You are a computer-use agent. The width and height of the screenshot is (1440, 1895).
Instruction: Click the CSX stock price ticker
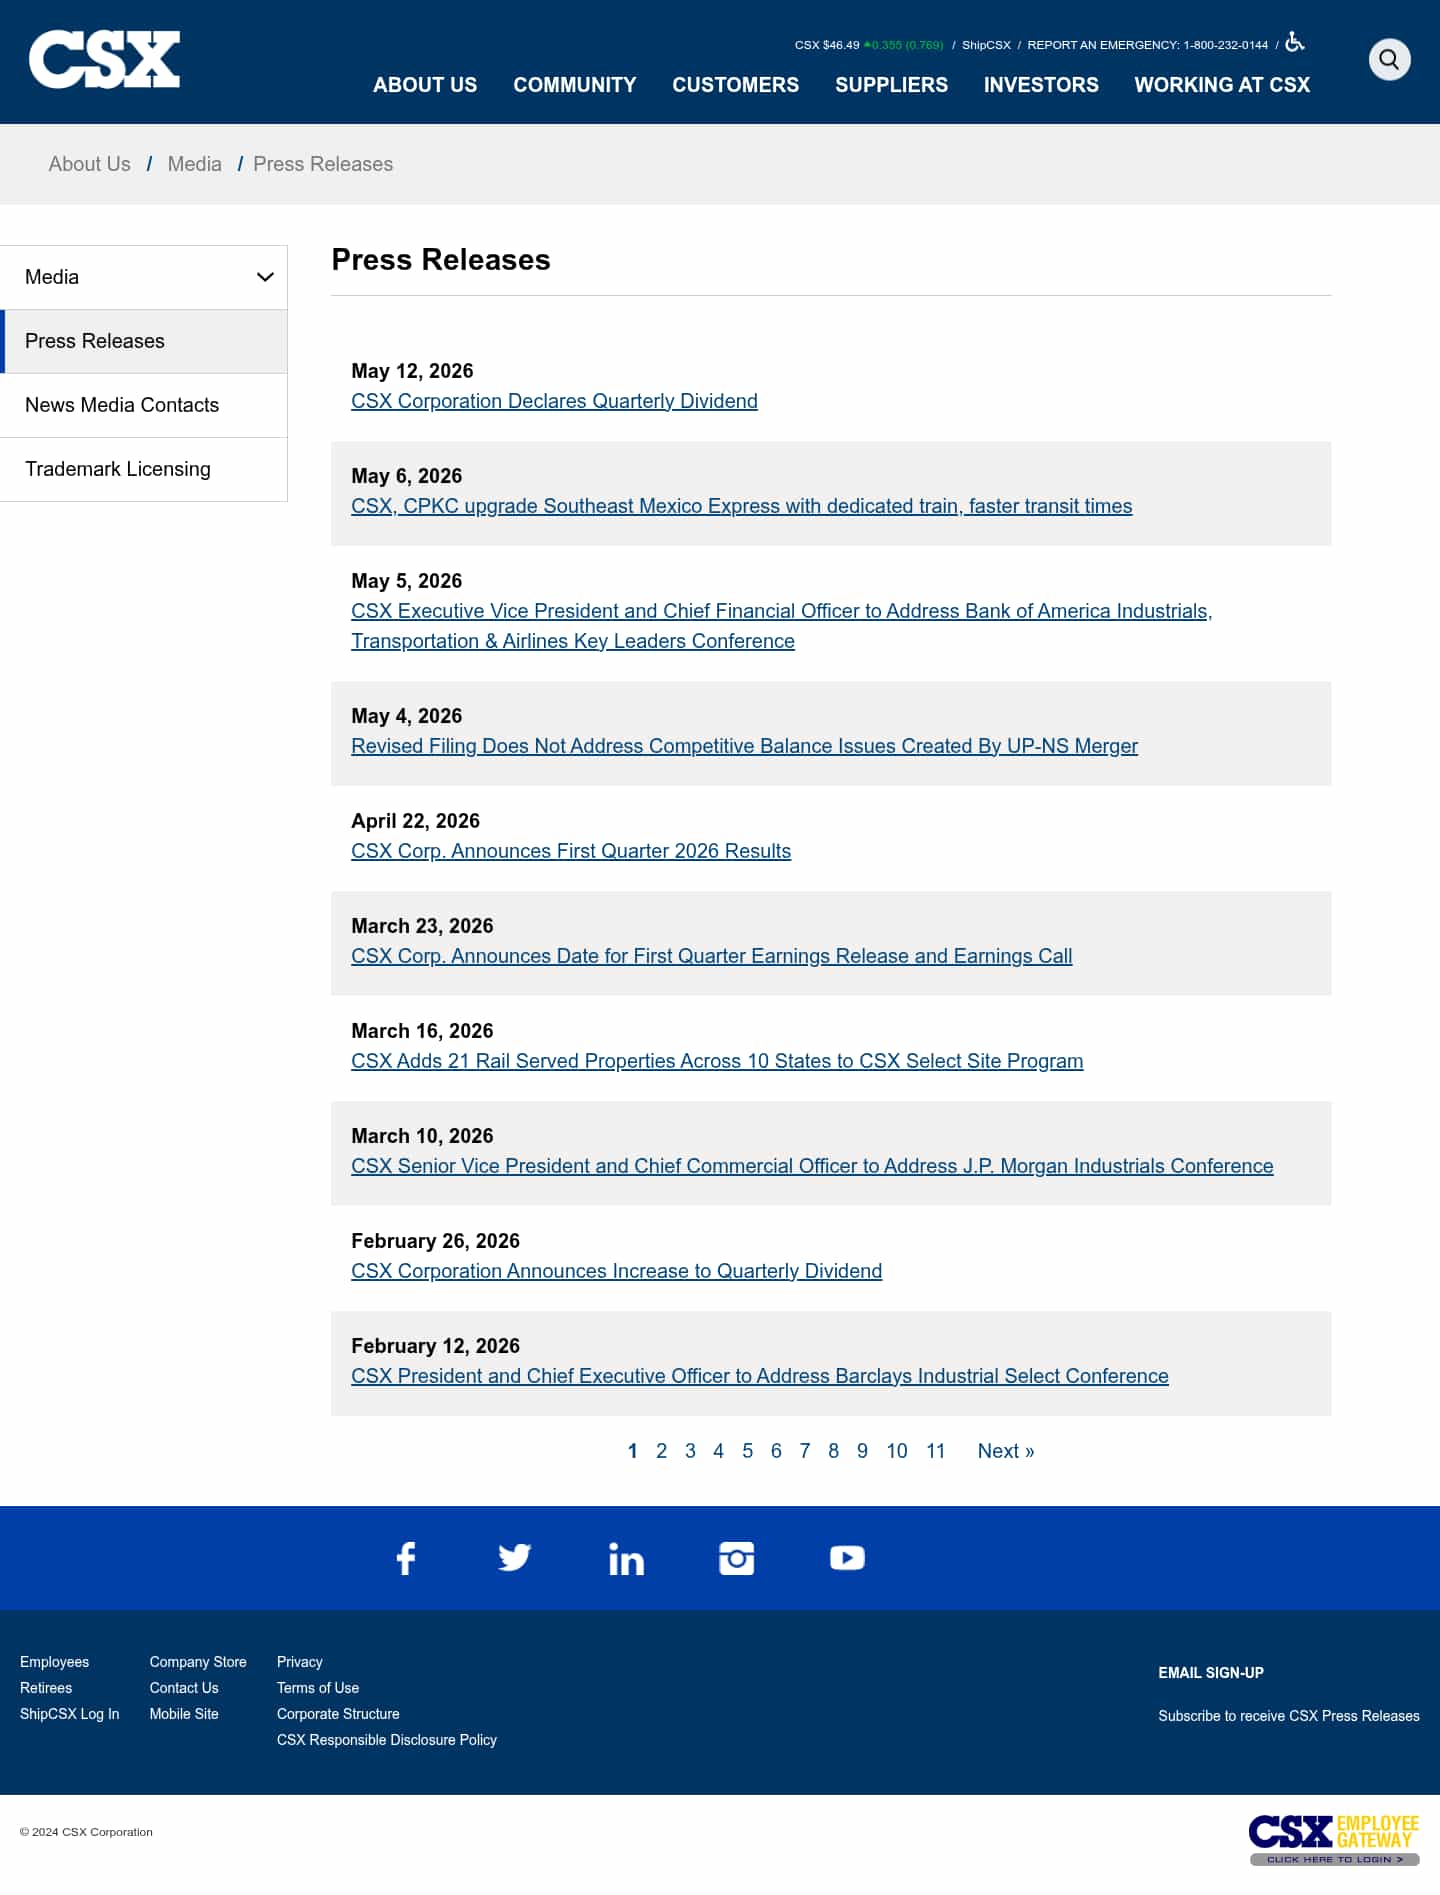[869, 45]
